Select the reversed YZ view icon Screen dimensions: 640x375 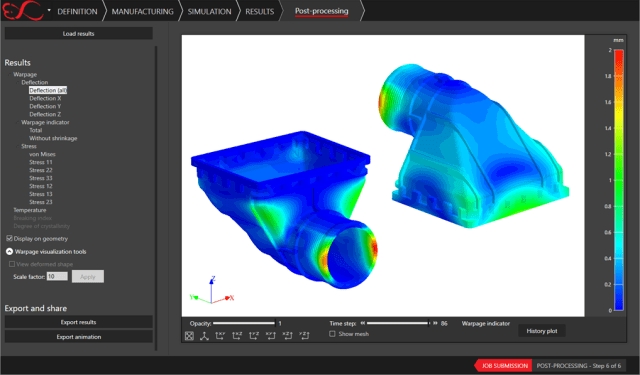(x=304, y=335)
